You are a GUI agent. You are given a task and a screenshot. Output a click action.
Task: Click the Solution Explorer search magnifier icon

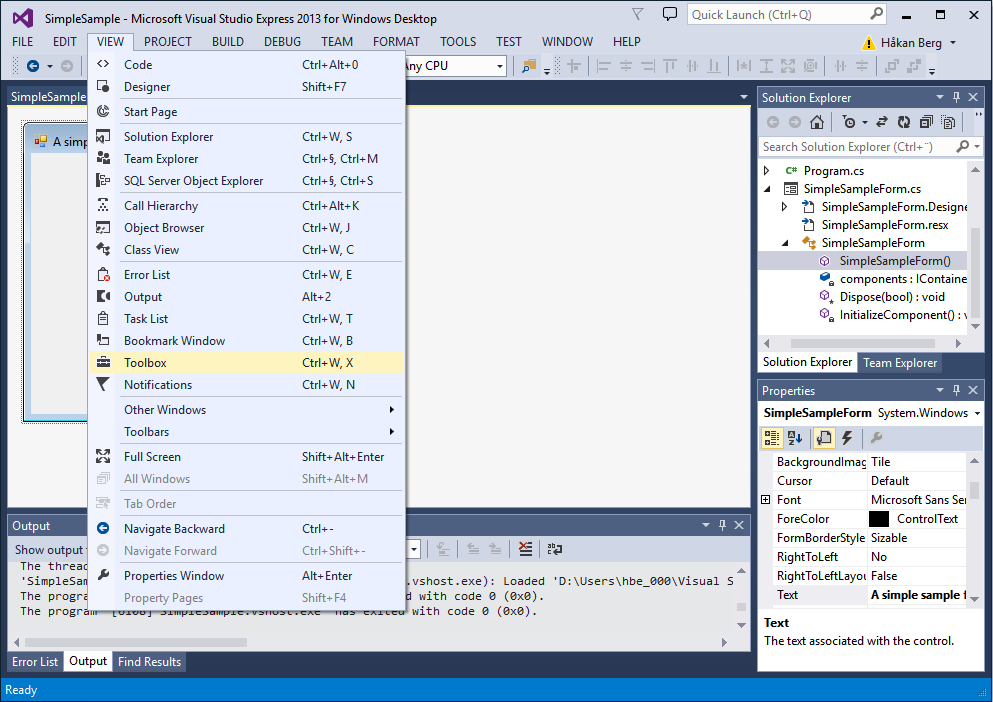[963, 146]
